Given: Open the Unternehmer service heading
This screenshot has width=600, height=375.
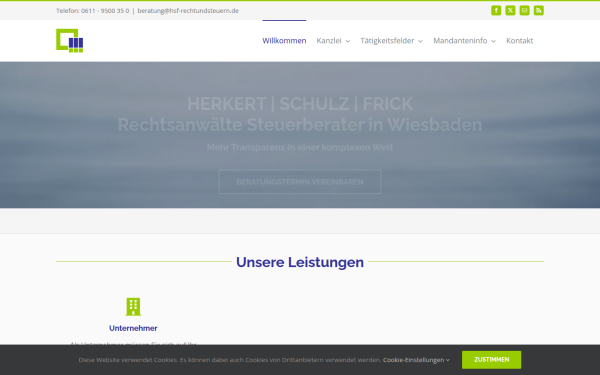Looking at the screenshot, I should 133,328.
